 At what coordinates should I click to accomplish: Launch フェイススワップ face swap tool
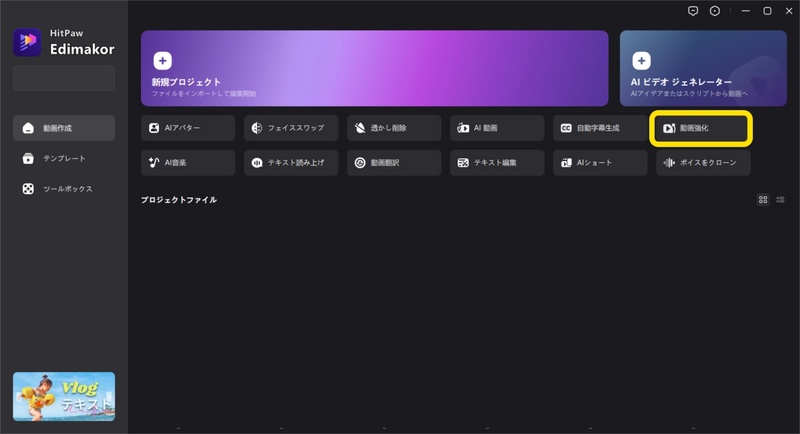point(291,128)
